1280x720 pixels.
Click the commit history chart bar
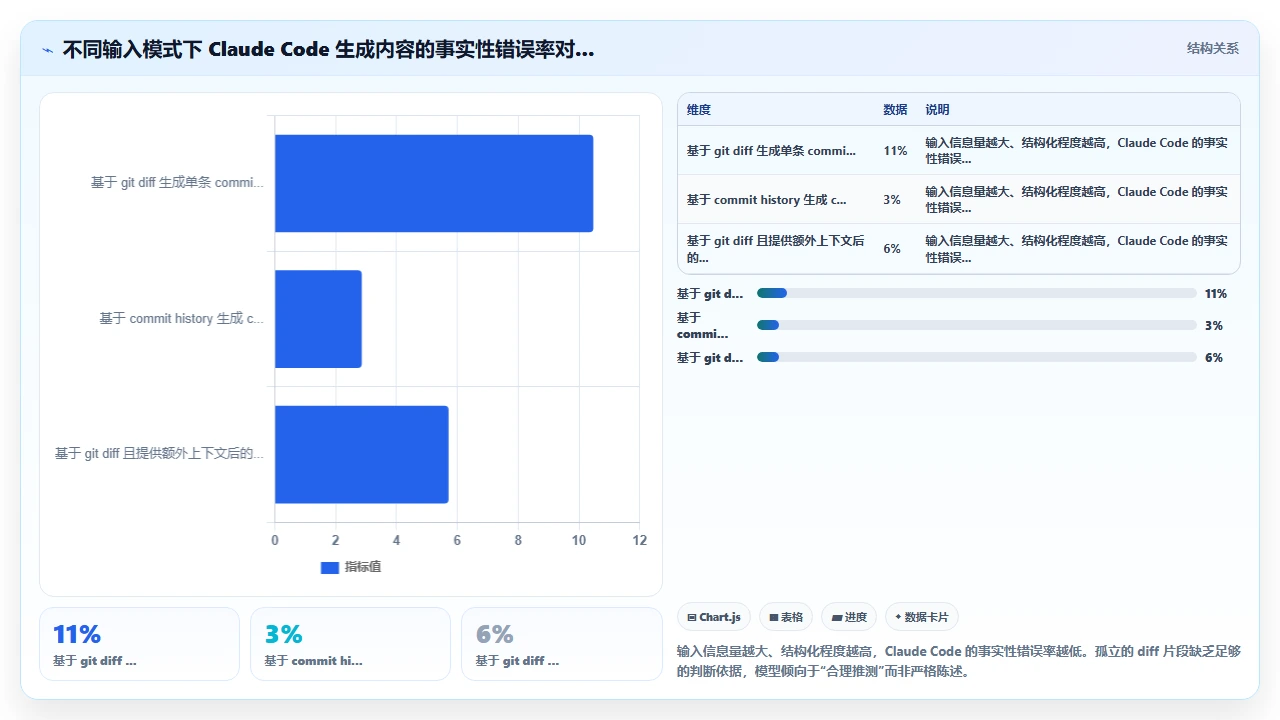[318, 319]
